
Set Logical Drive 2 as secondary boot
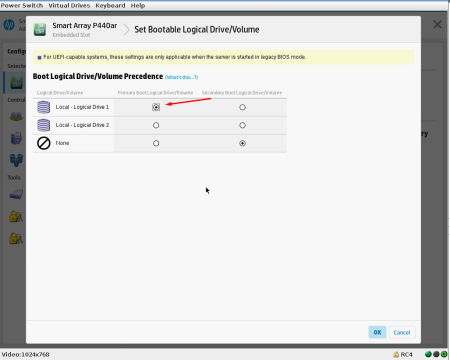(242, 125)
